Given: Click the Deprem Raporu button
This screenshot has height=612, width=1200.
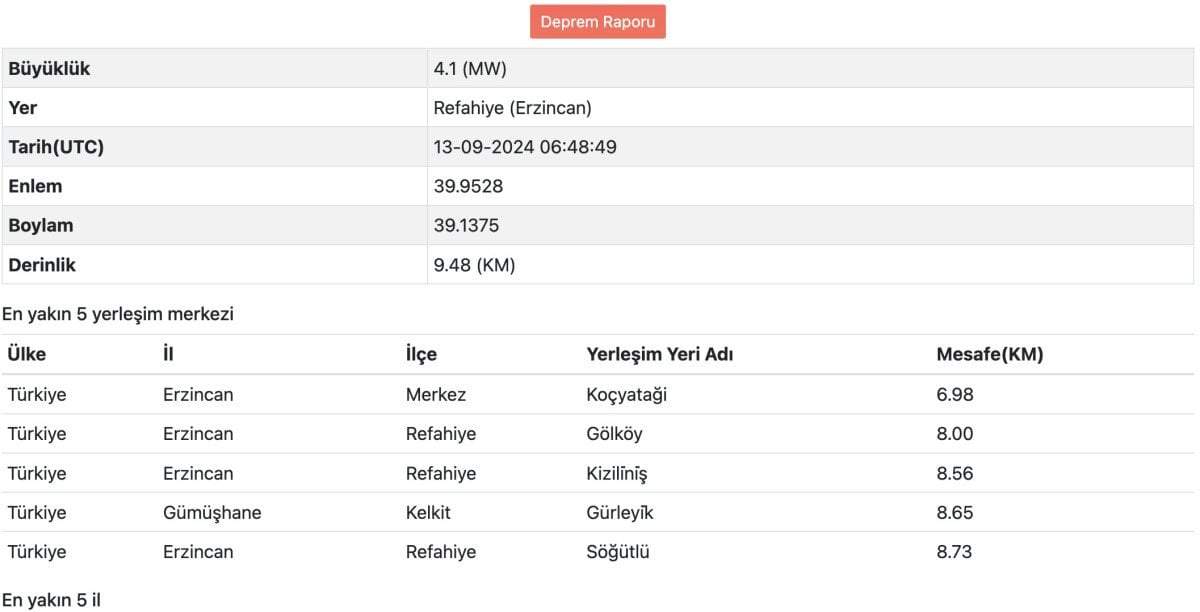Looking at the screenshot, I should pos(597,22).
